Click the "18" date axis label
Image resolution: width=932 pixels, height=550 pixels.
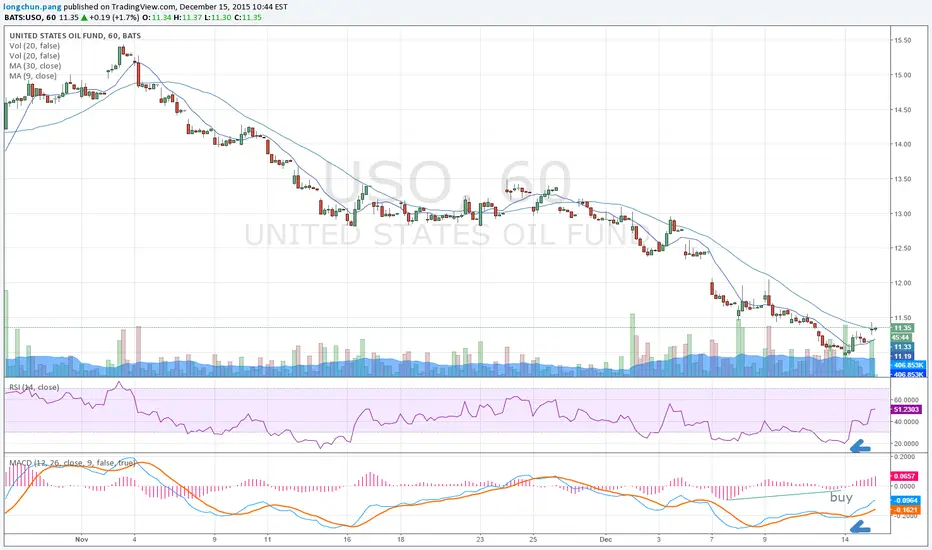(401, 540)
